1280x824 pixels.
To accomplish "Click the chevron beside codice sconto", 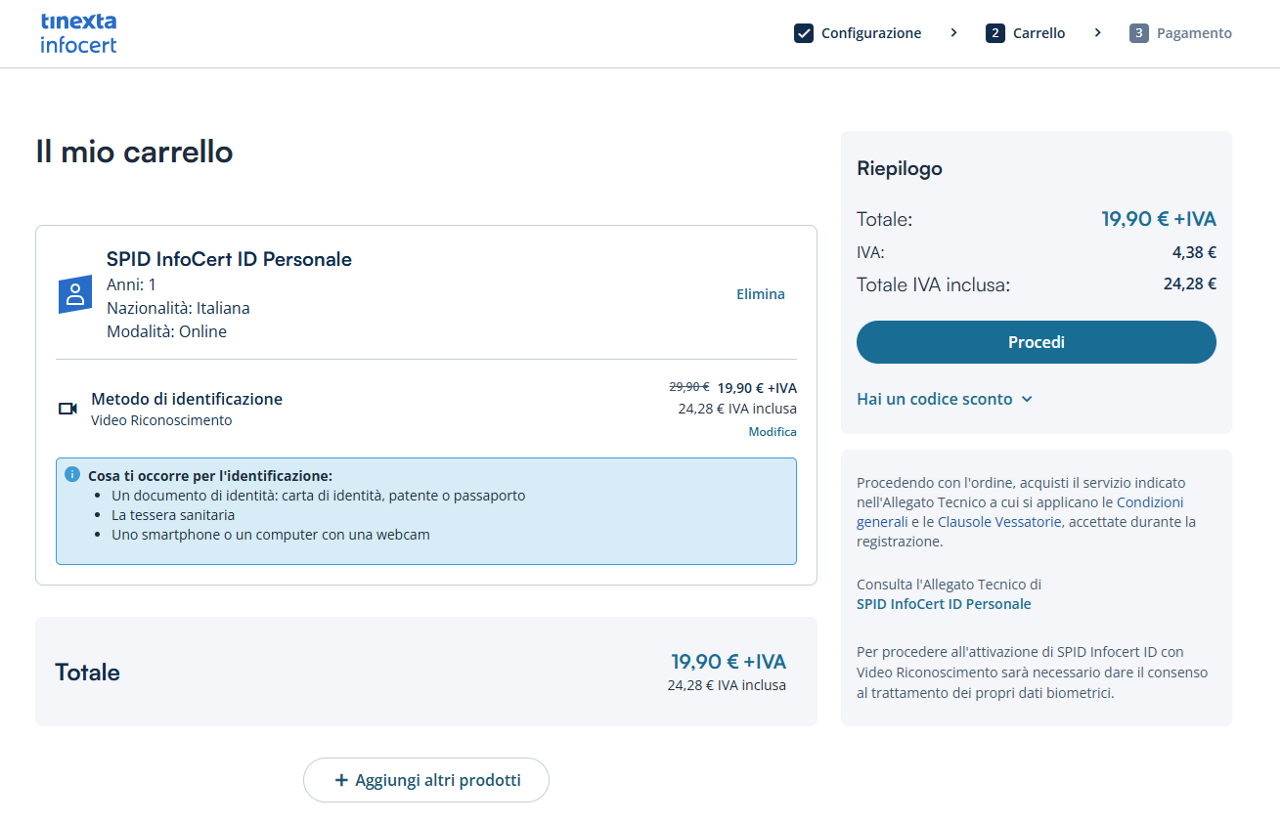I will click(1027, 399).
